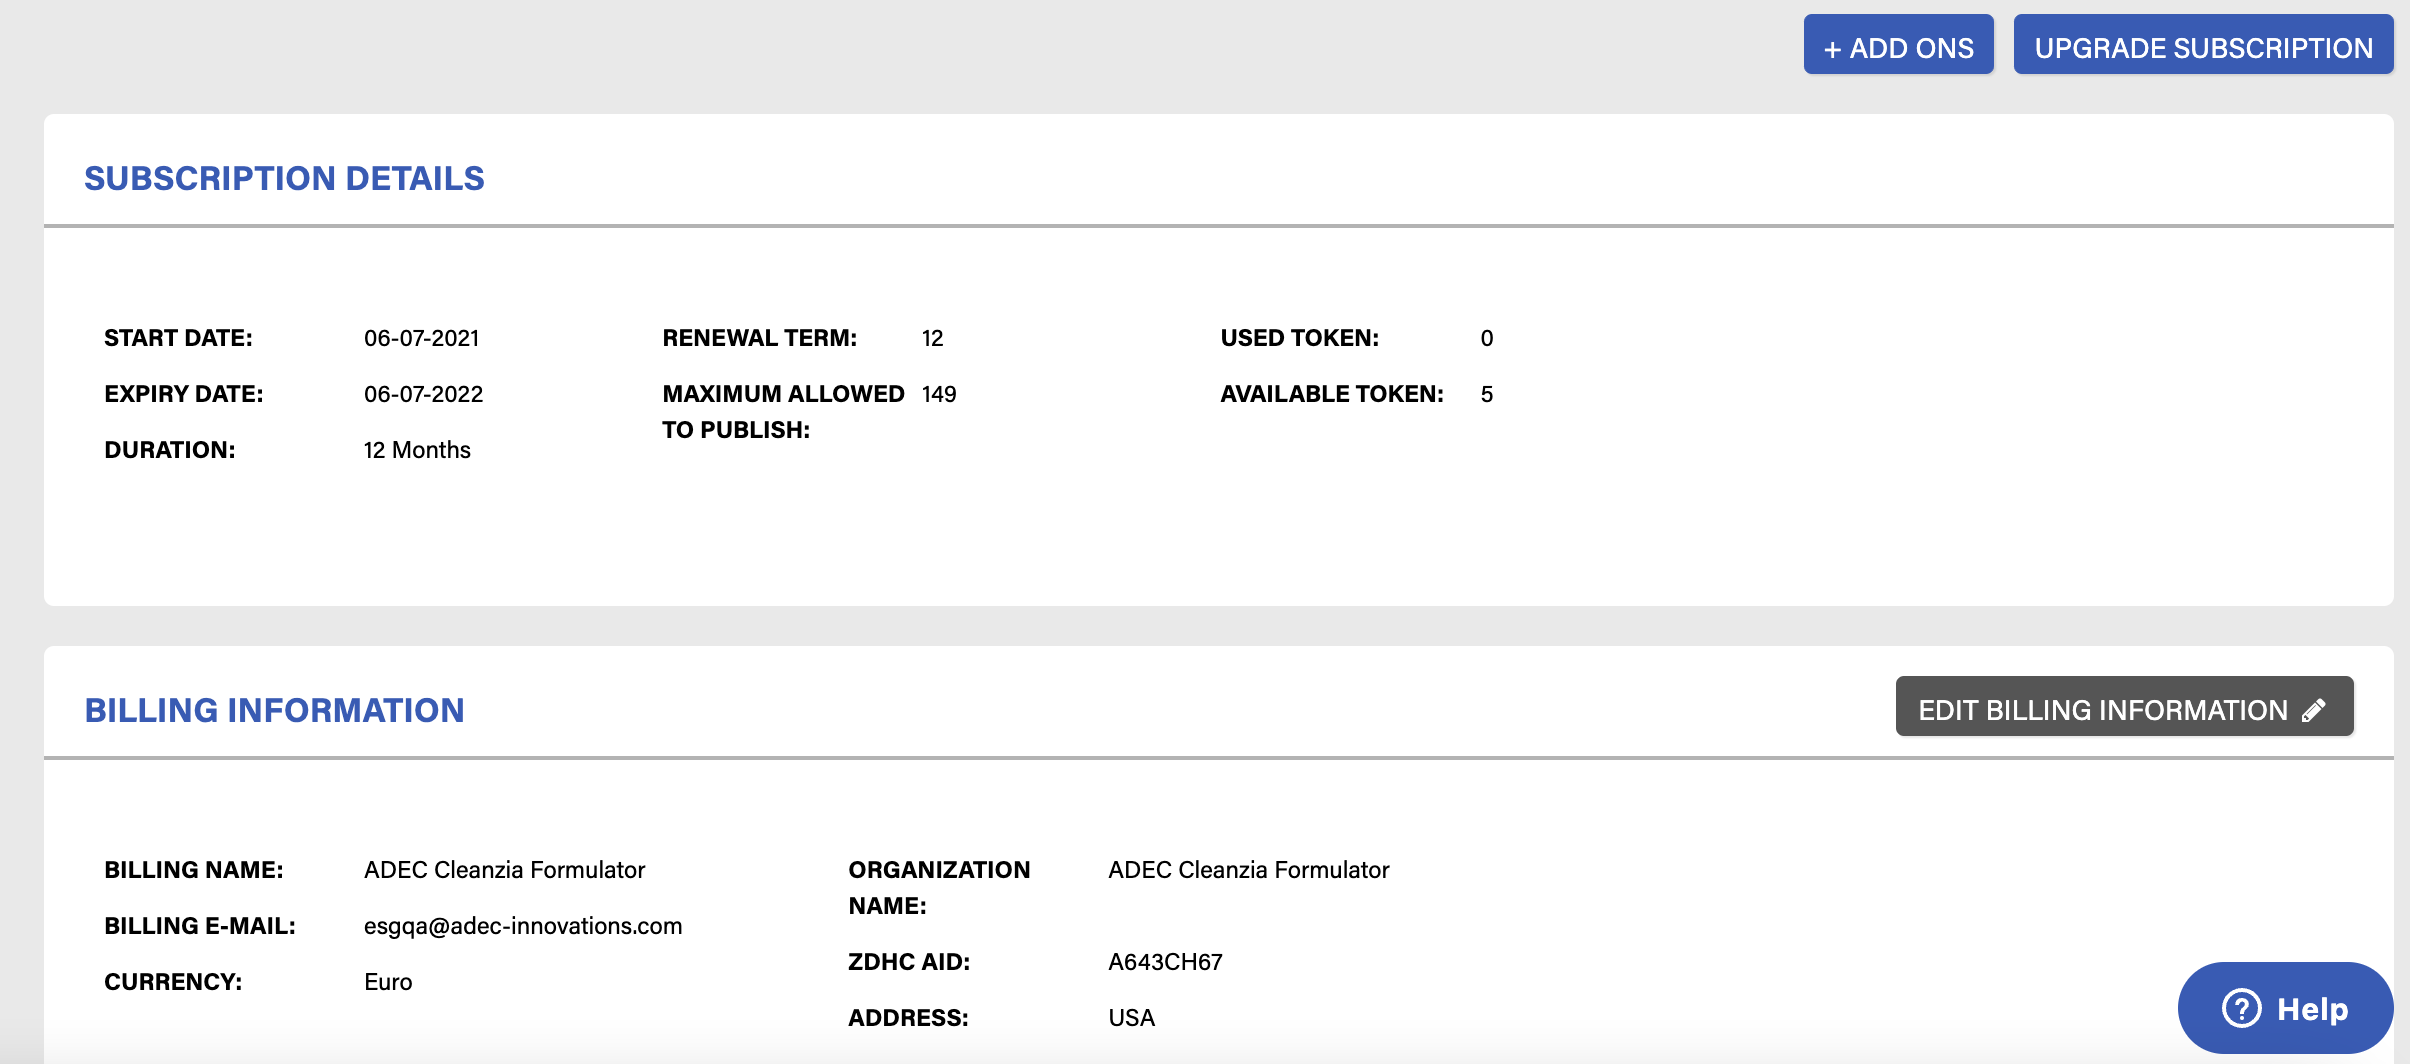Select the Subscription Details heading
Screen dimensions: 2410x1064
(x=284, y=178)
